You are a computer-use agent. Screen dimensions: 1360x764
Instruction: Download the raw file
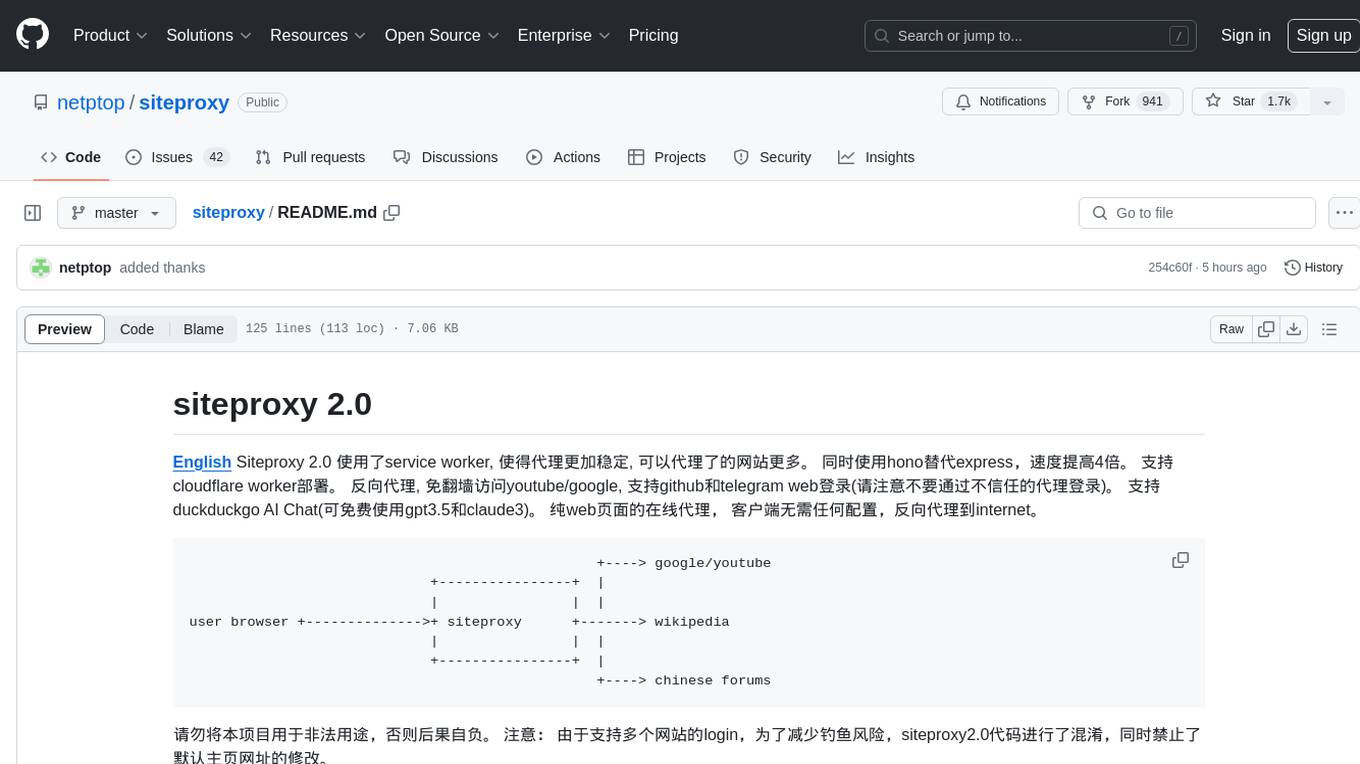1293,329
